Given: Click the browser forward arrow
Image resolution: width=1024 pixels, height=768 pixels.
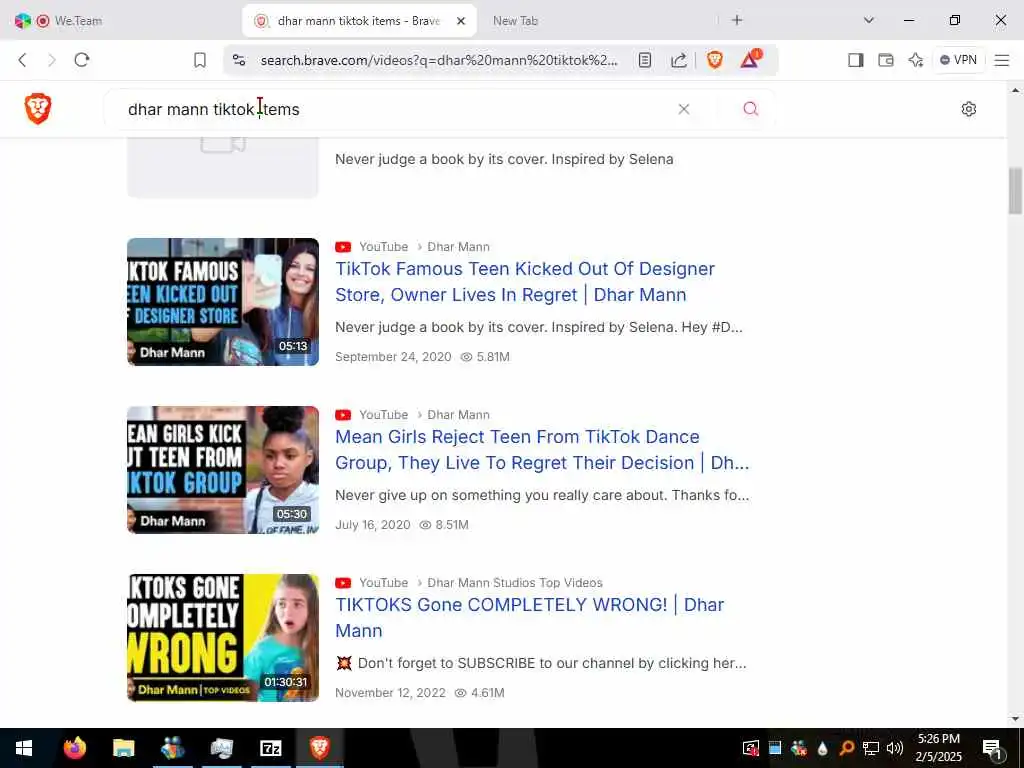Looking at the screenshot, I should [52, 60].
